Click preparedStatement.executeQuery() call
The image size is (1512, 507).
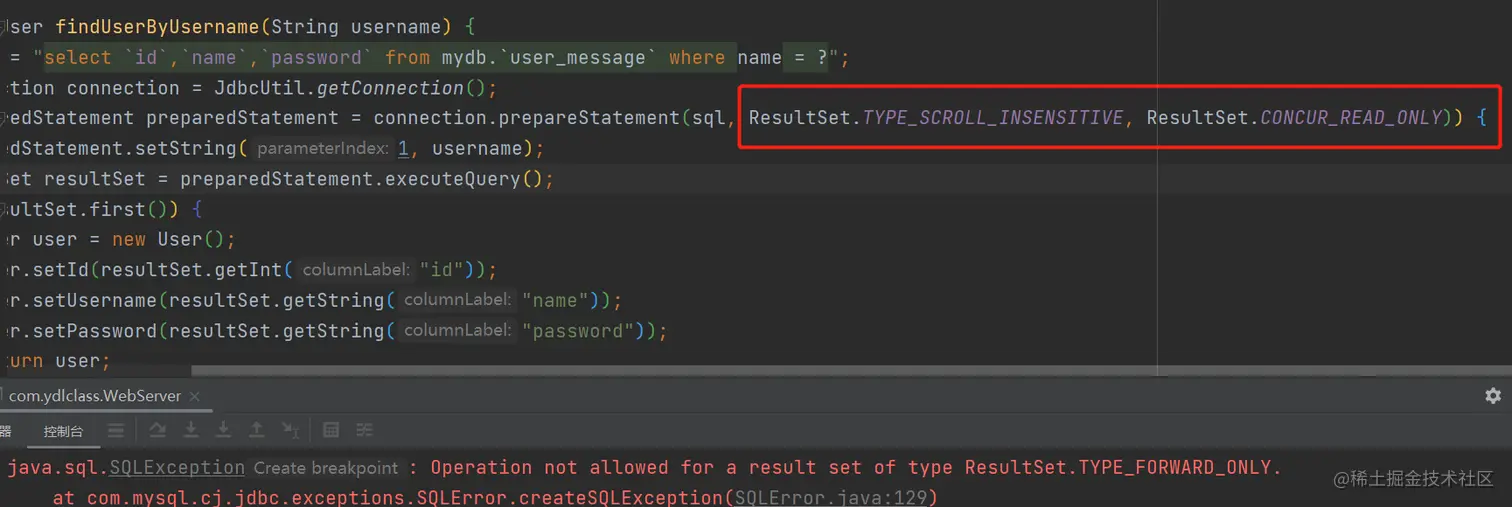coord(361,179)
